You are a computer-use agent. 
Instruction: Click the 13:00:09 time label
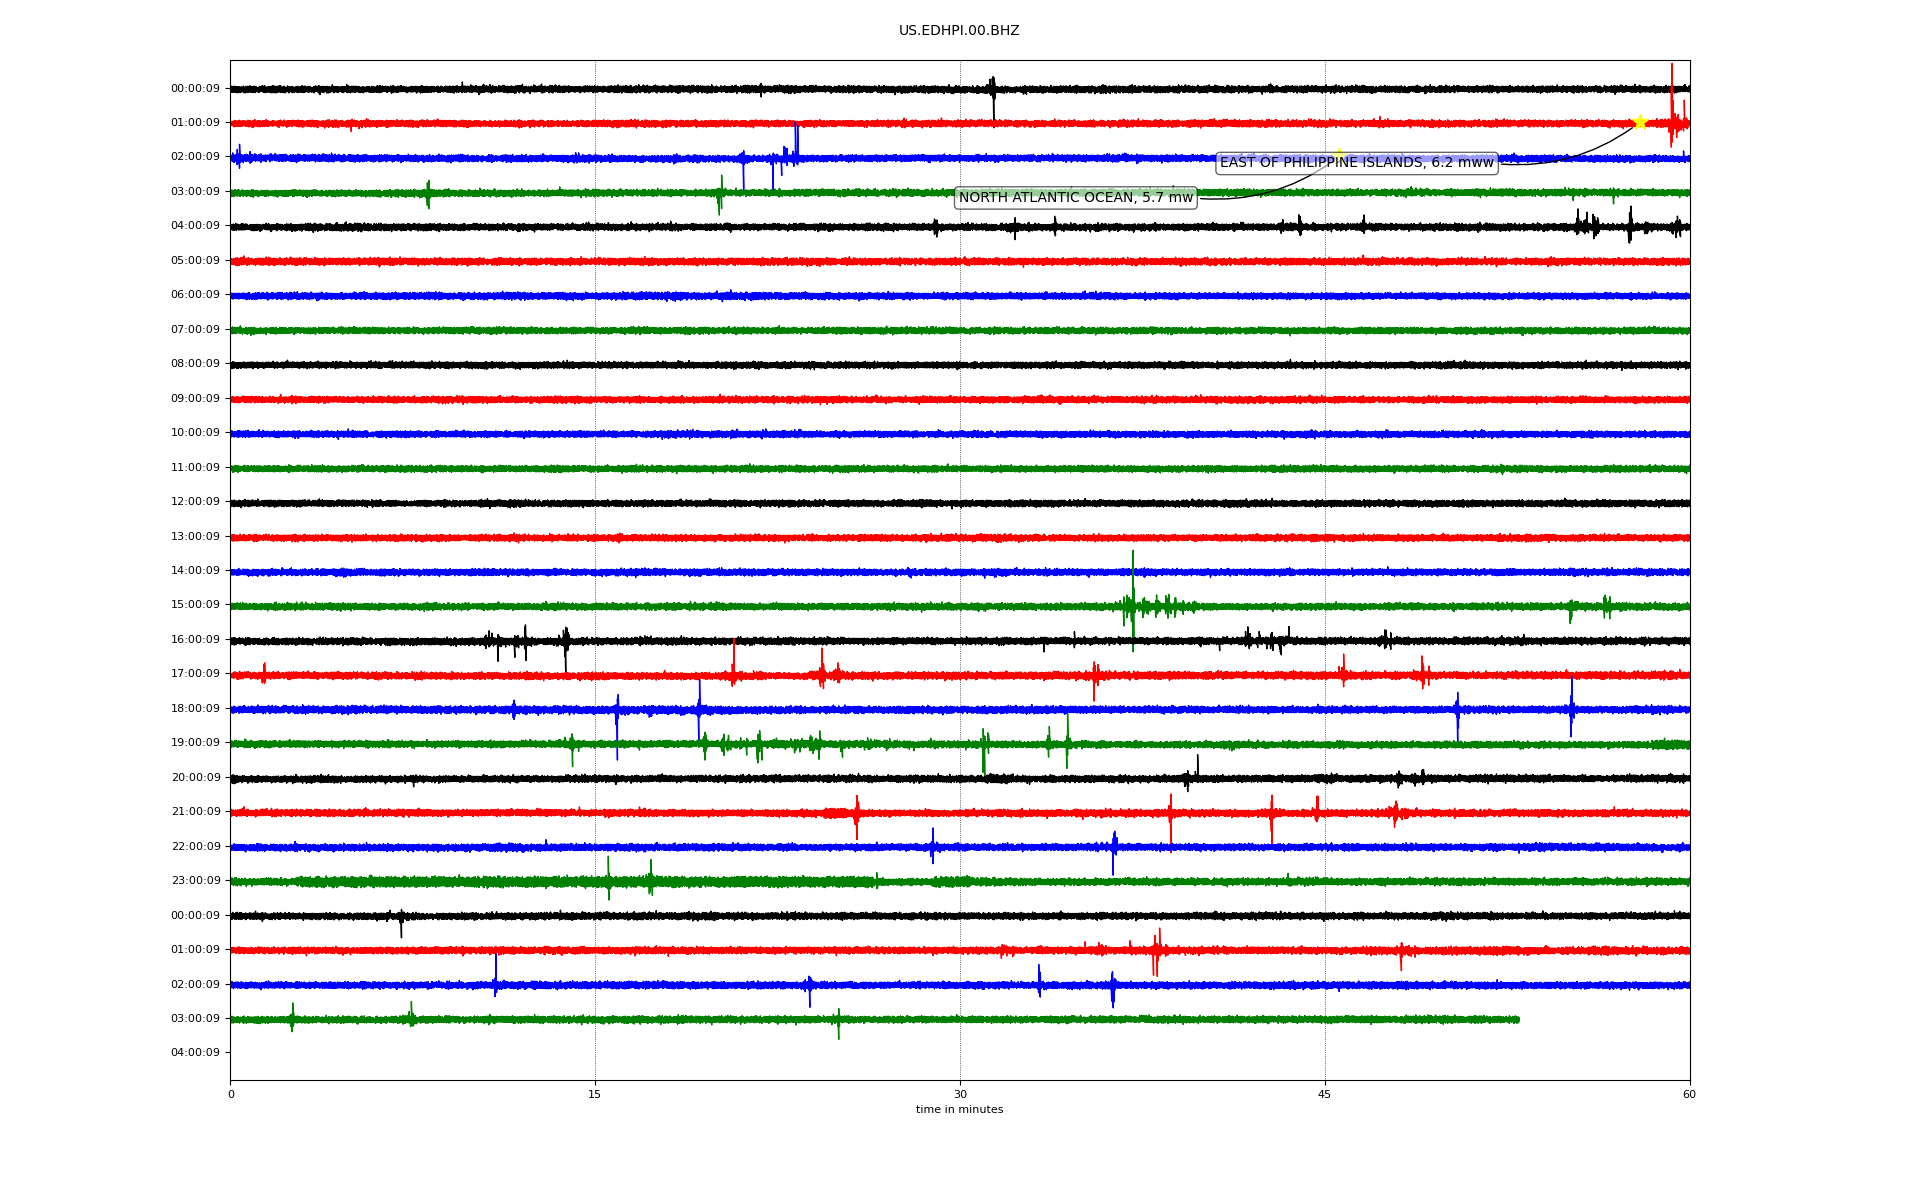(195, 537)
